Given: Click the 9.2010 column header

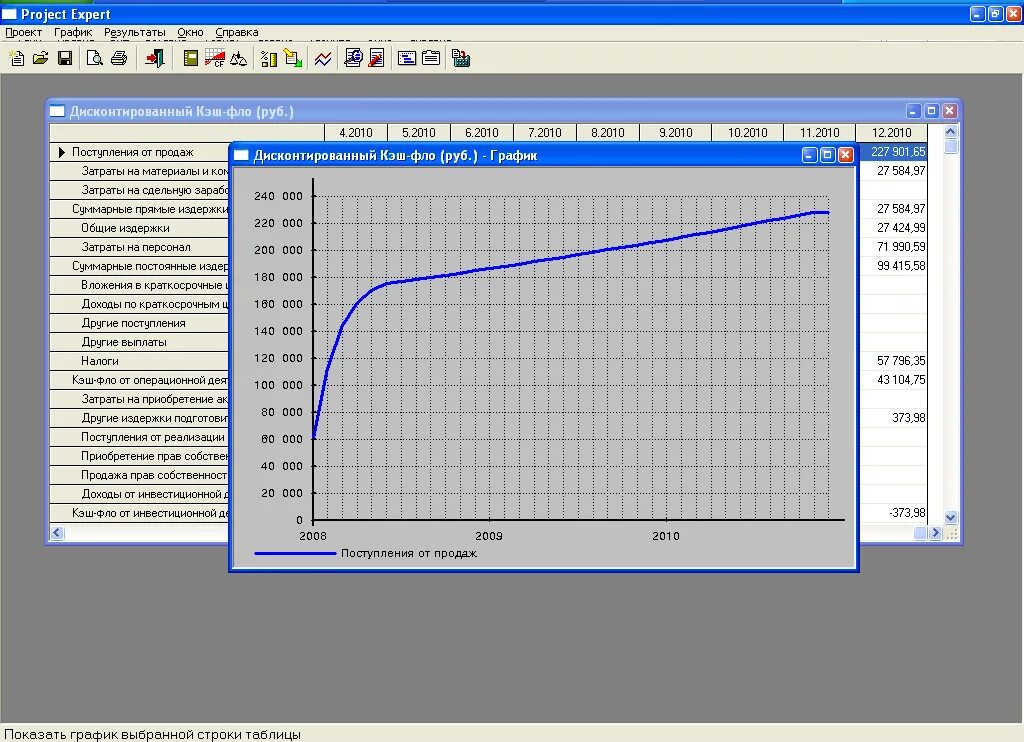Looking at the screenshot, I should coord(675,133).
